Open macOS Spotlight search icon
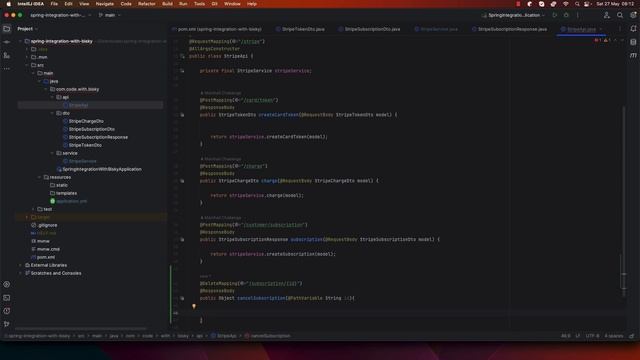This screenshot has width=640, height=360. (577, 4)
